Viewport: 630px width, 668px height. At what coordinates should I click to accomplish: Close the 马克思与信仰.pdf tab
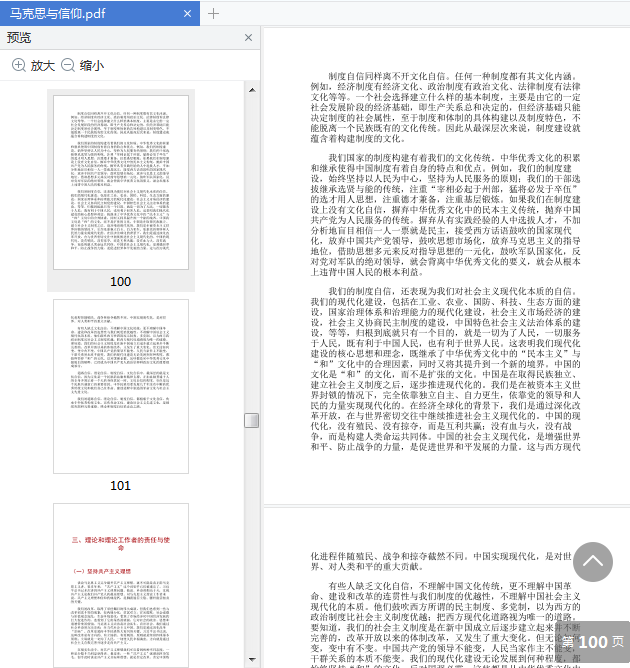point(187,14)
